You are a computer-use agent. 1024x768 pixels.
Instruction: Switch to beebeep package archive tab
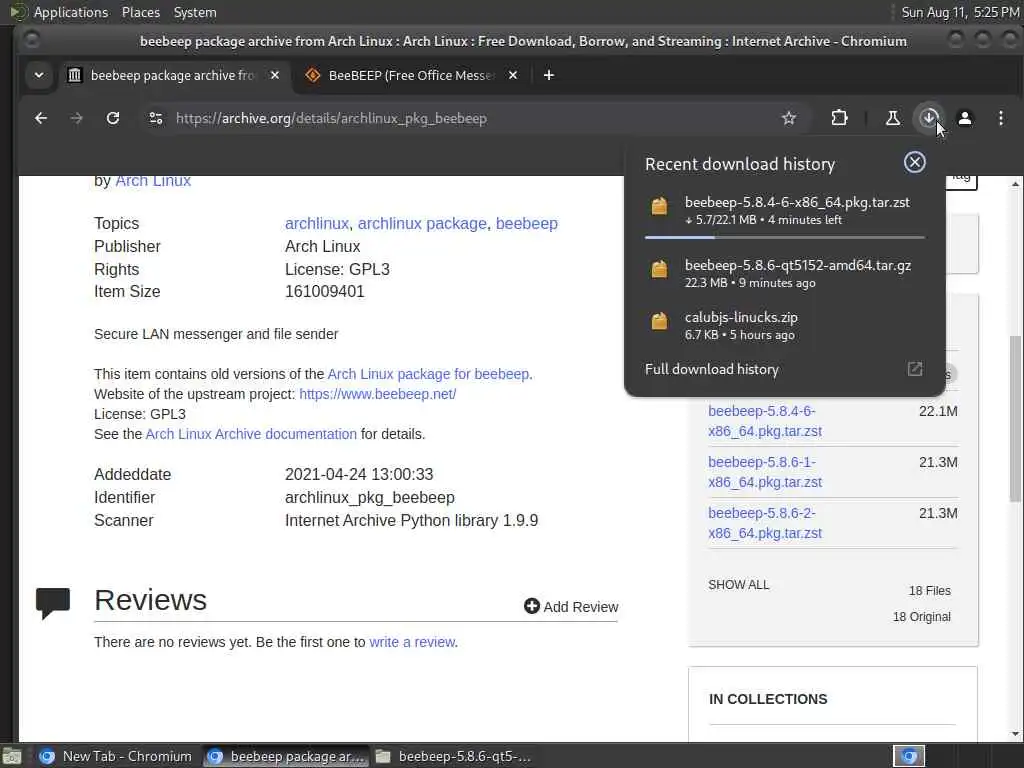coord(172,75)
